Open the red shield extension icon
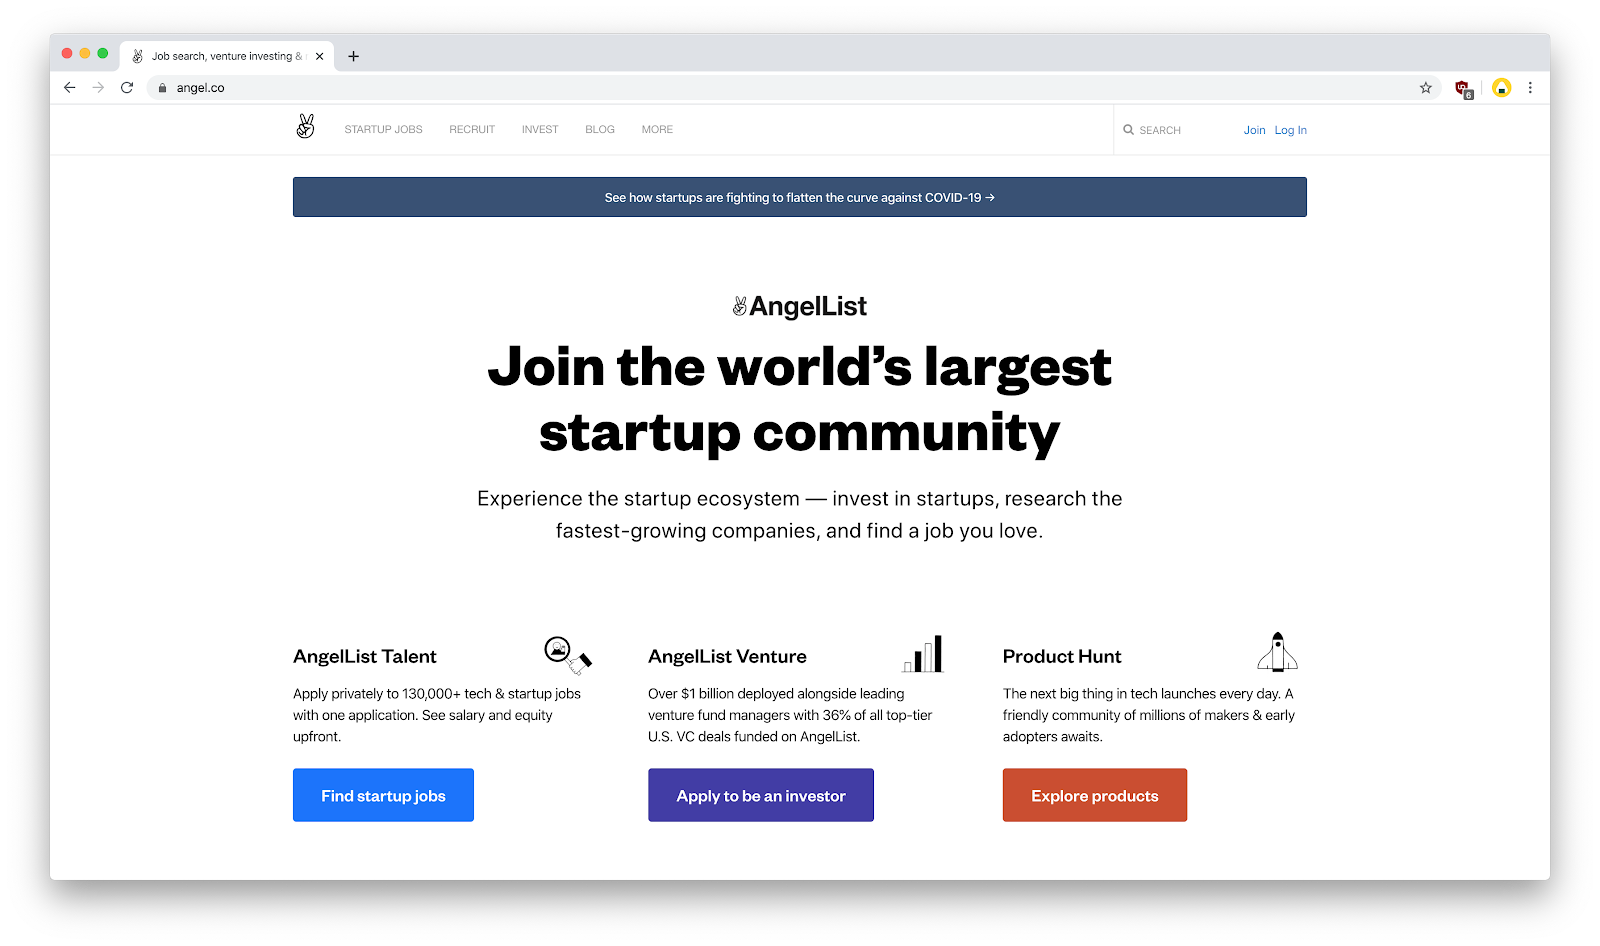The image size is (1600, 946). point(1464,89)
